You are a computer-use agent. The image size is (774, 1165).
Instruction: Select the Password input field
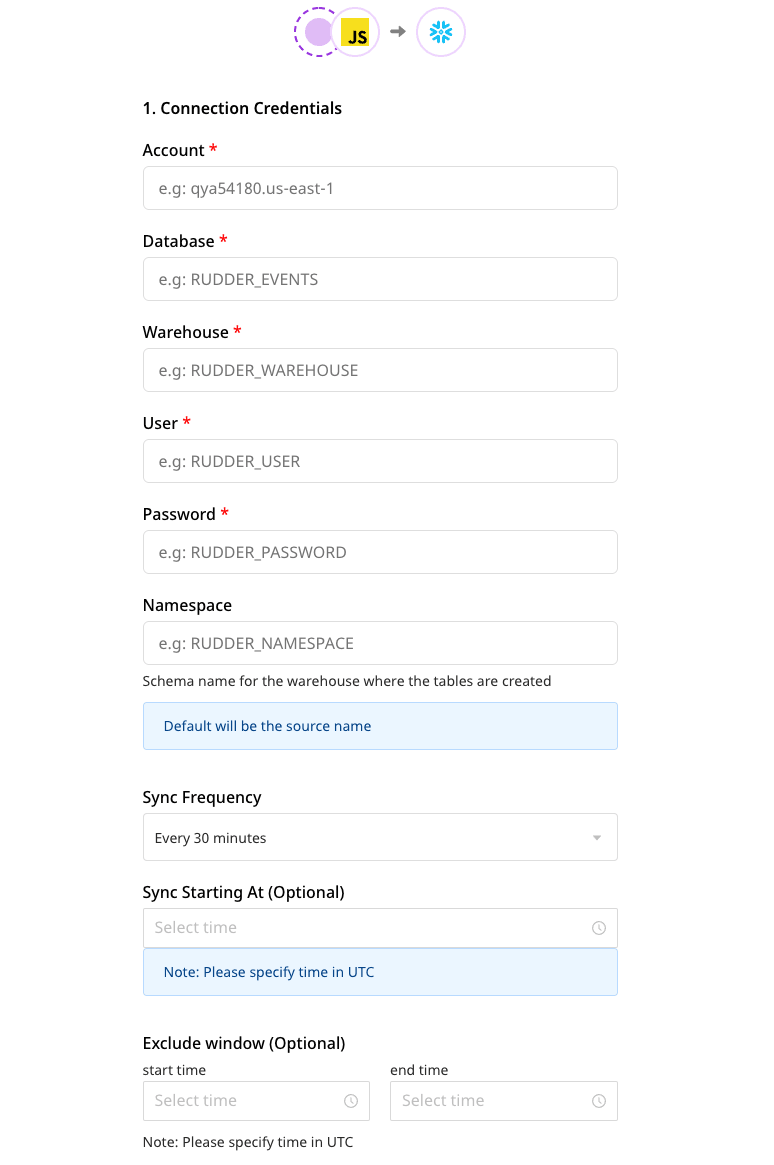380,552
